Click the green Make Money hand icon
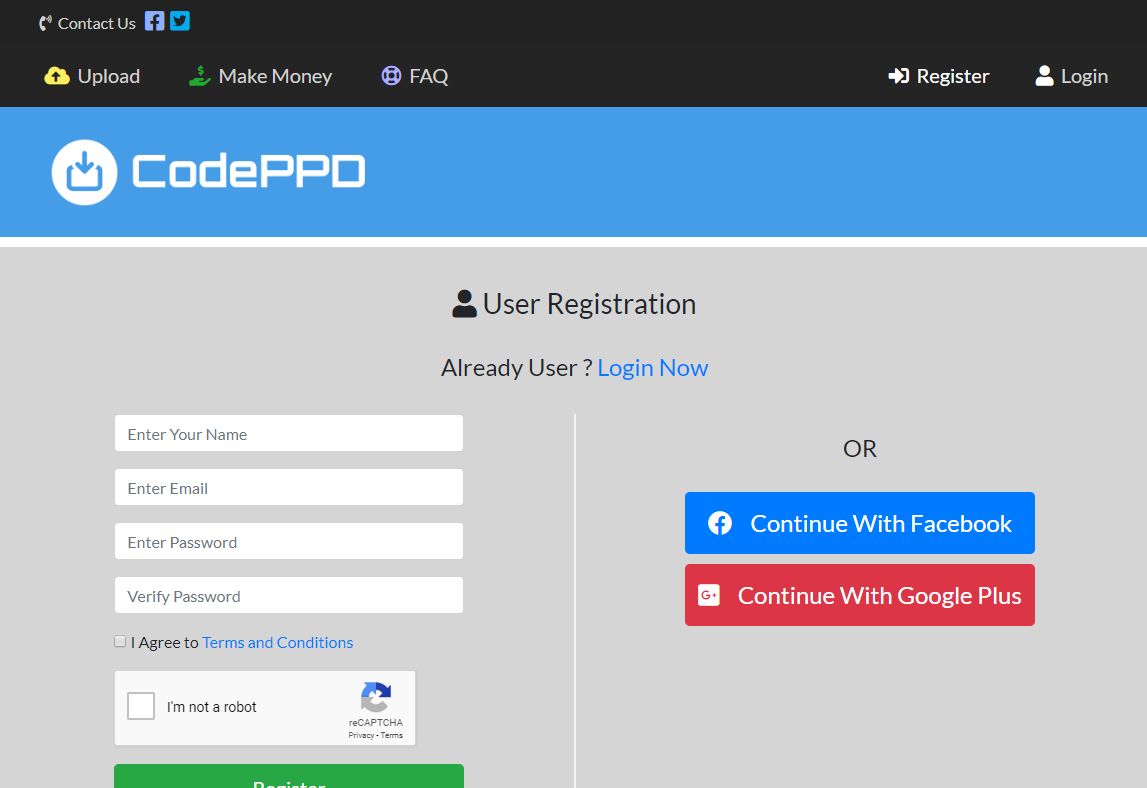 [200, 76]
